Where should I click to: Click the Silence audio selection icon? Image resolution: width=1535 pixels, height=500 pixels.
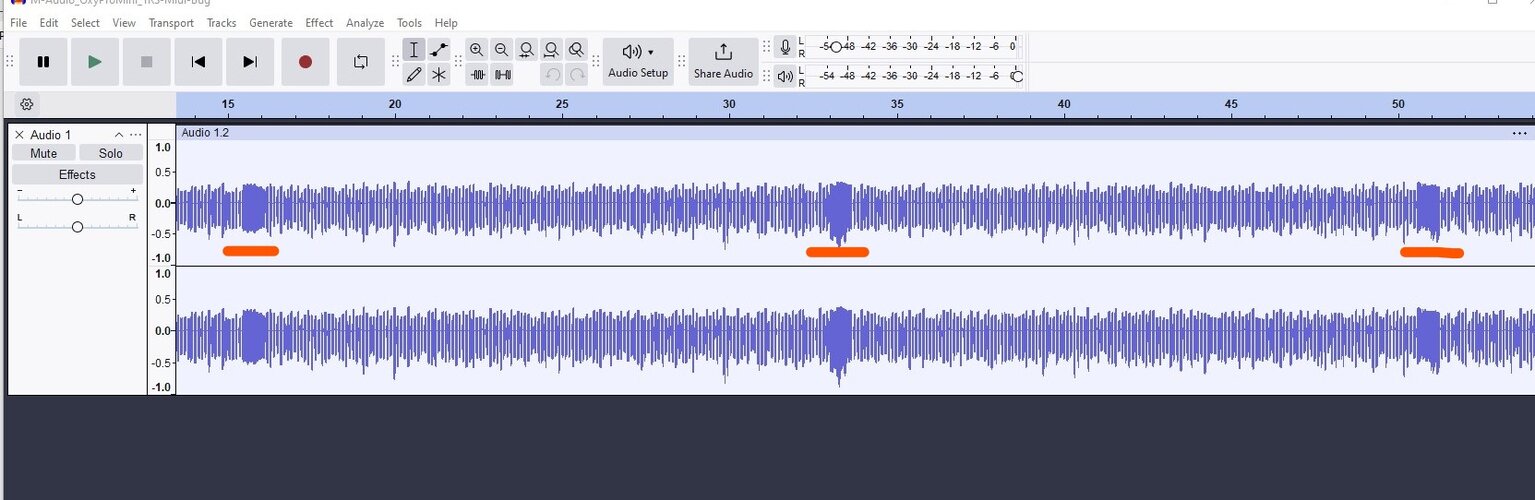tap(502, 74)
